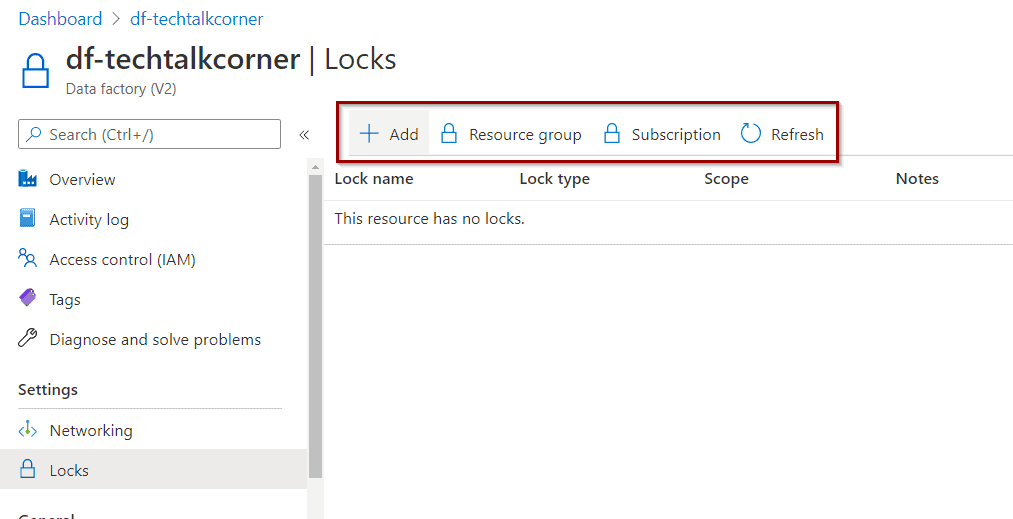Select Networking under Settings
The height and width of the screenshot is (519, 1013).
click(x=91, y=430)
